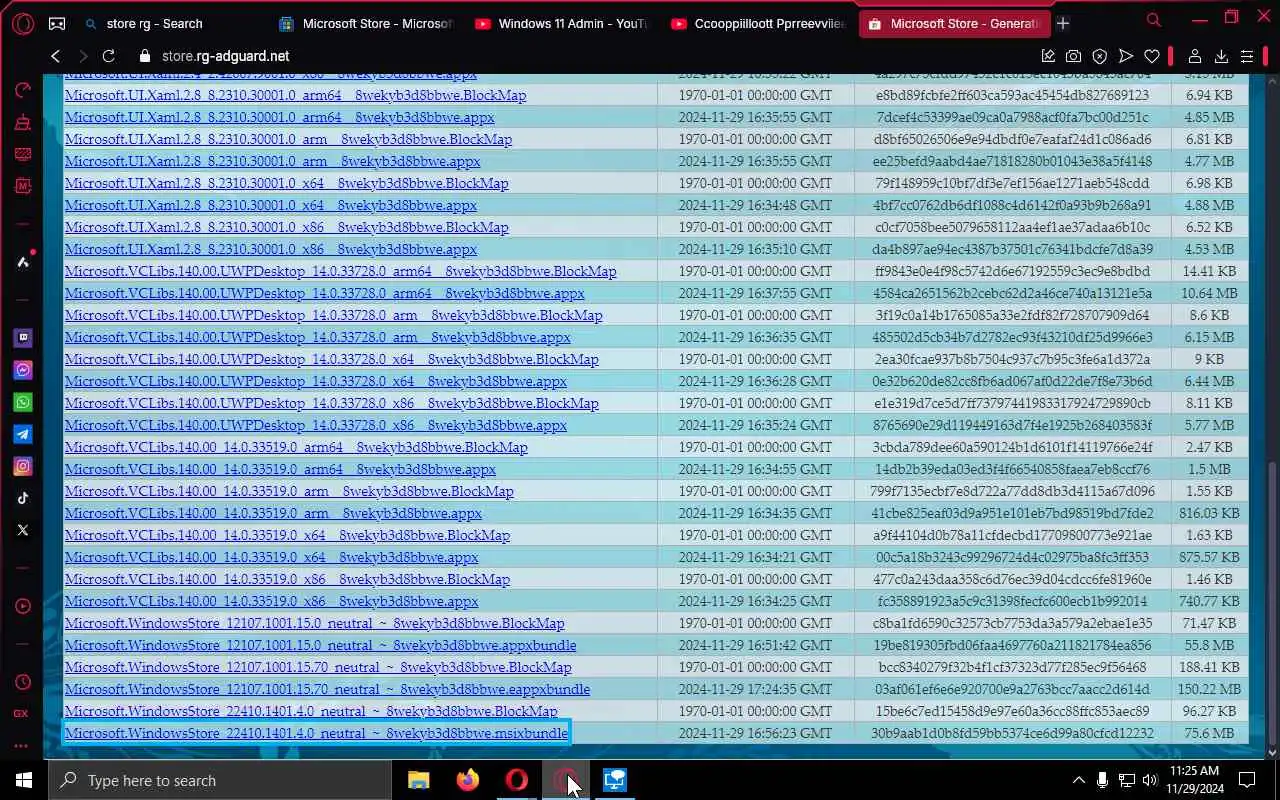Open GX Corner in the sidebar
Screen dimensions: 1280x800
tap(22, 714)
